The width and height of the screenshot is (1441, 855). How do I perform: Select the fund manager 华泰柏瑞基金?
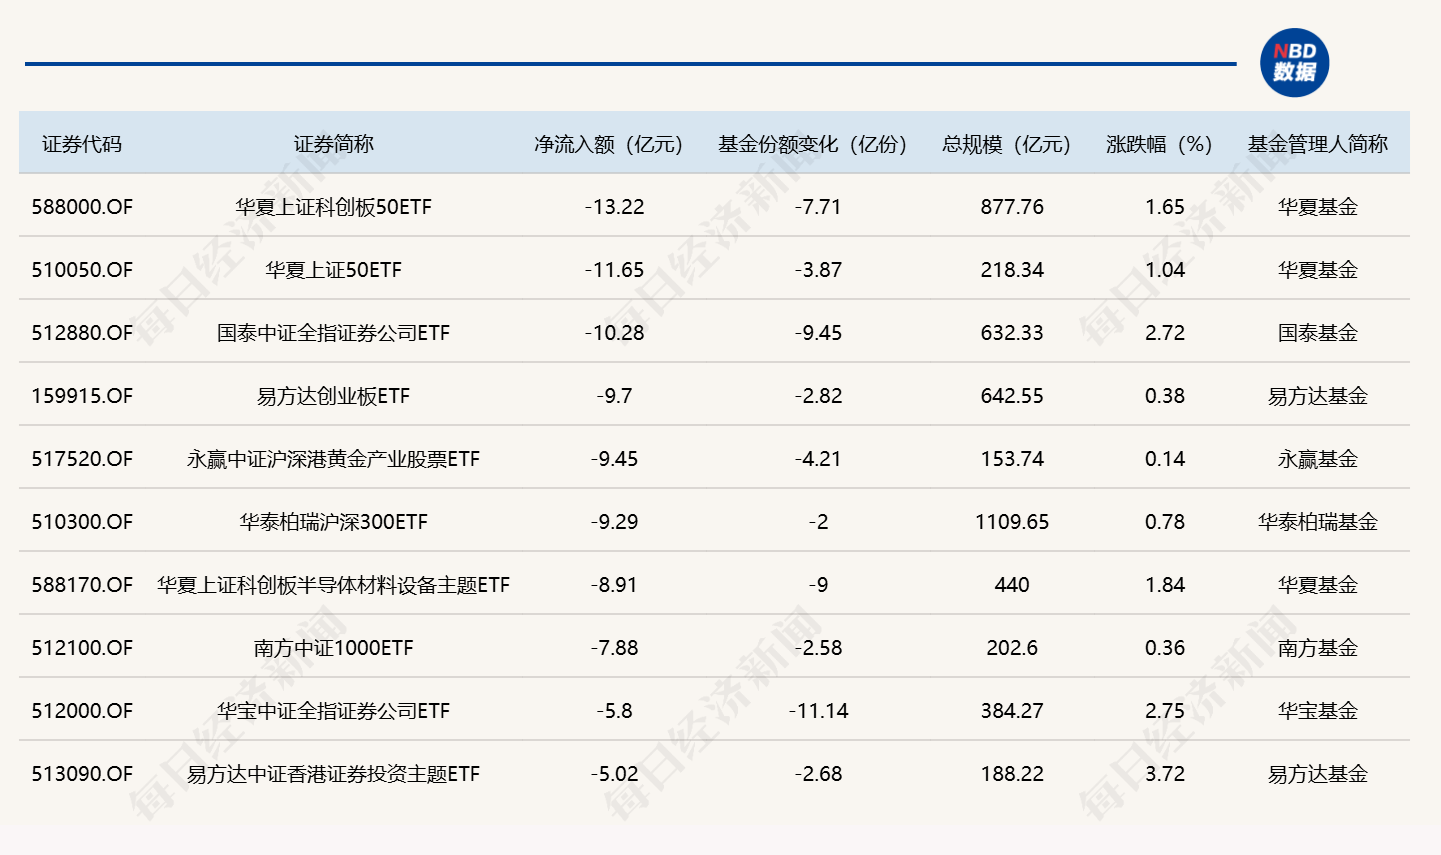pos(1318,522)
